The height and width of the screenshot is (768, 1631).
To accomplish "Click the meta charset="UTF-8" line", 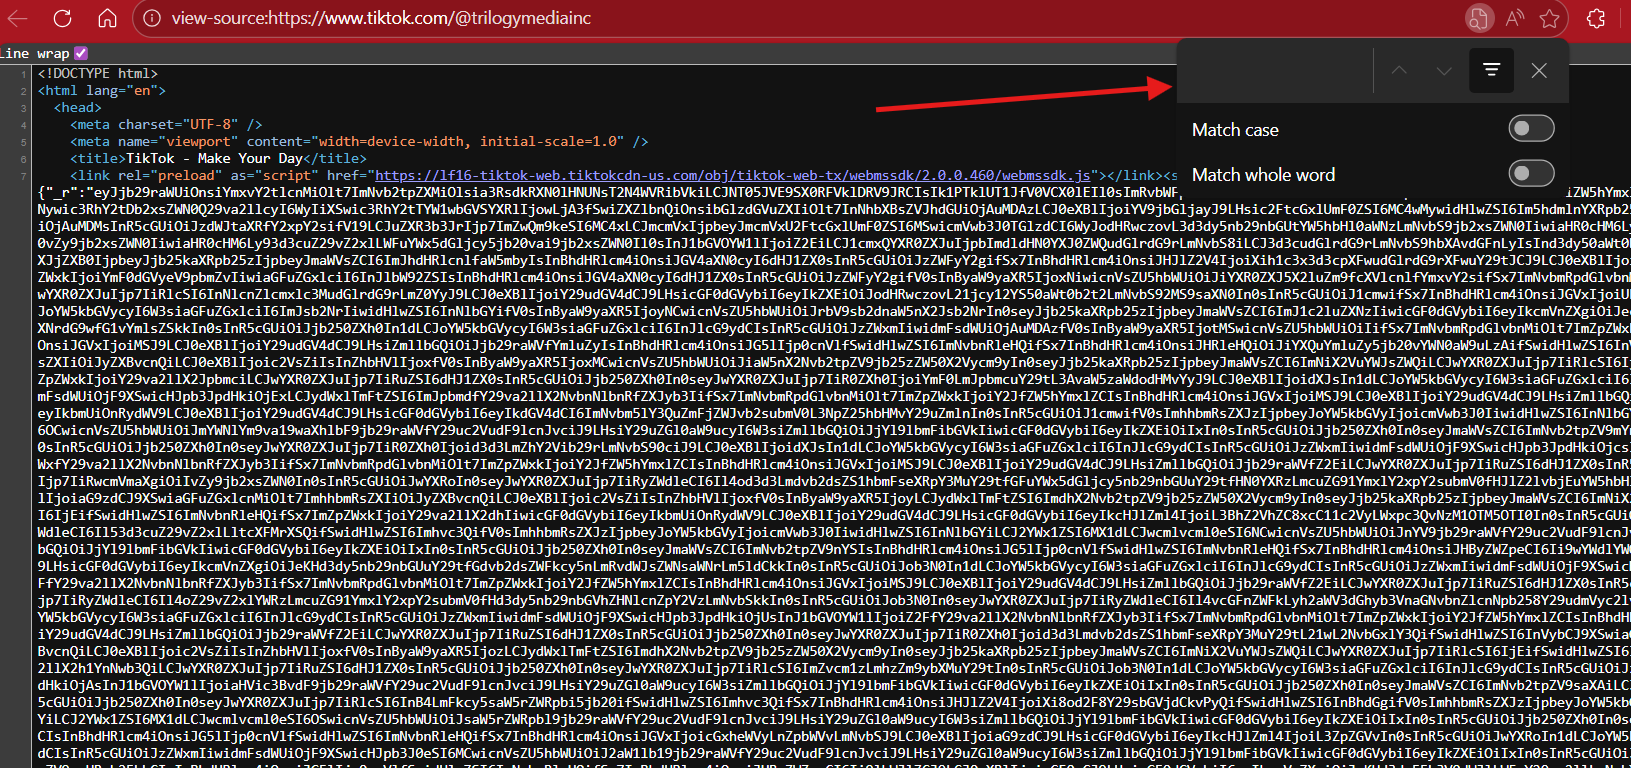I will pos(166,124).
